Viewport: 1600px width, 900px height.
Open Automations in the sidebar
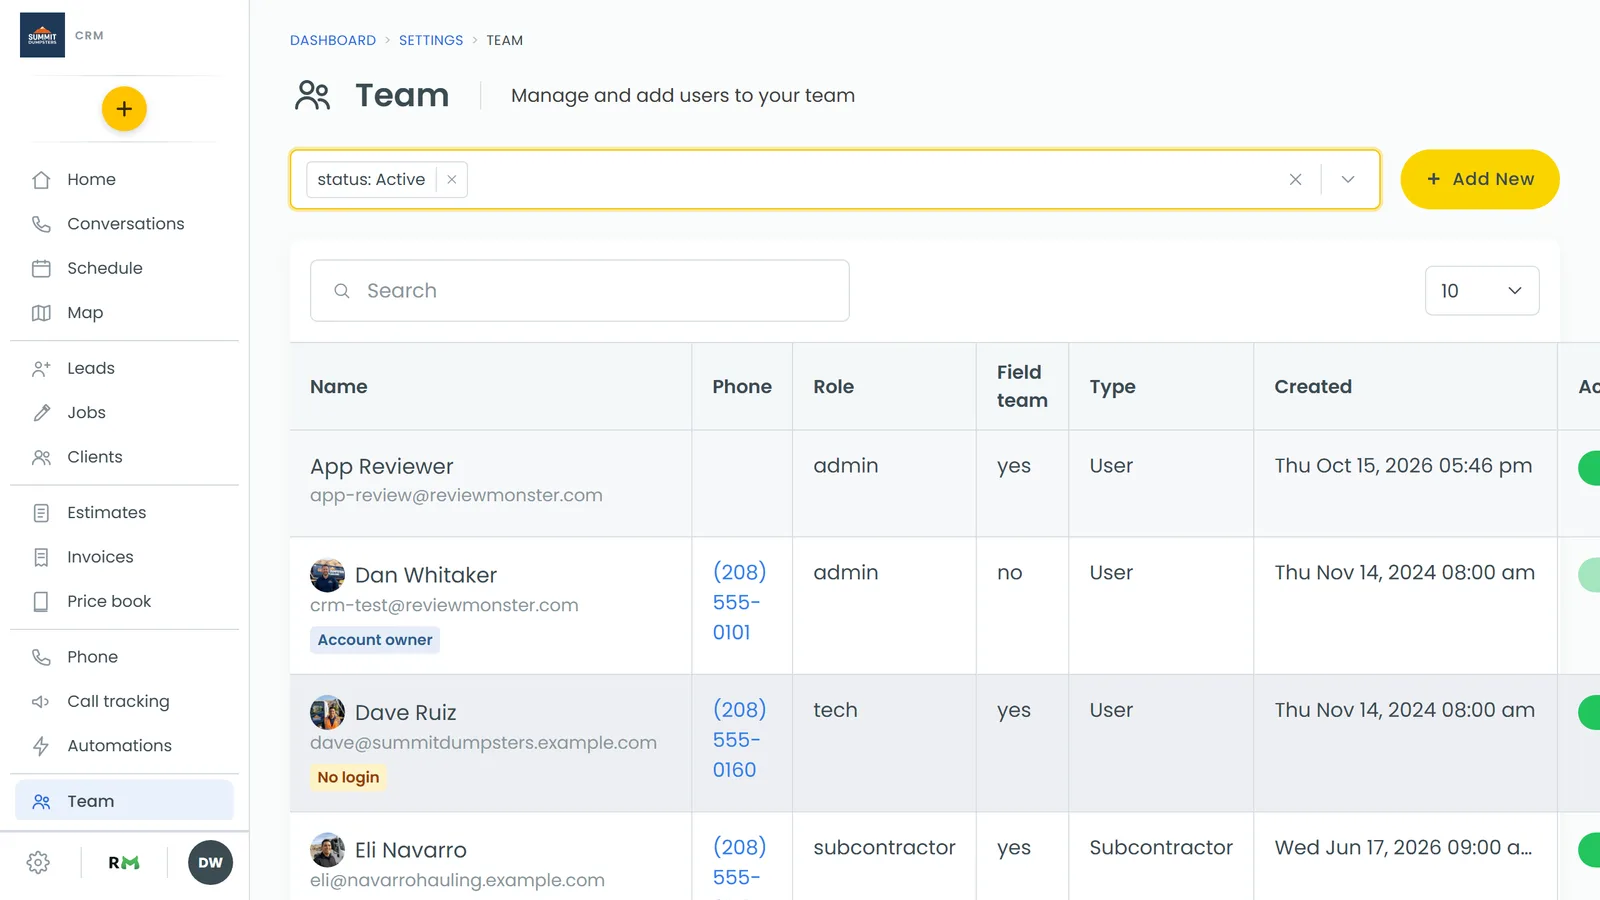[x=124, y=746]
